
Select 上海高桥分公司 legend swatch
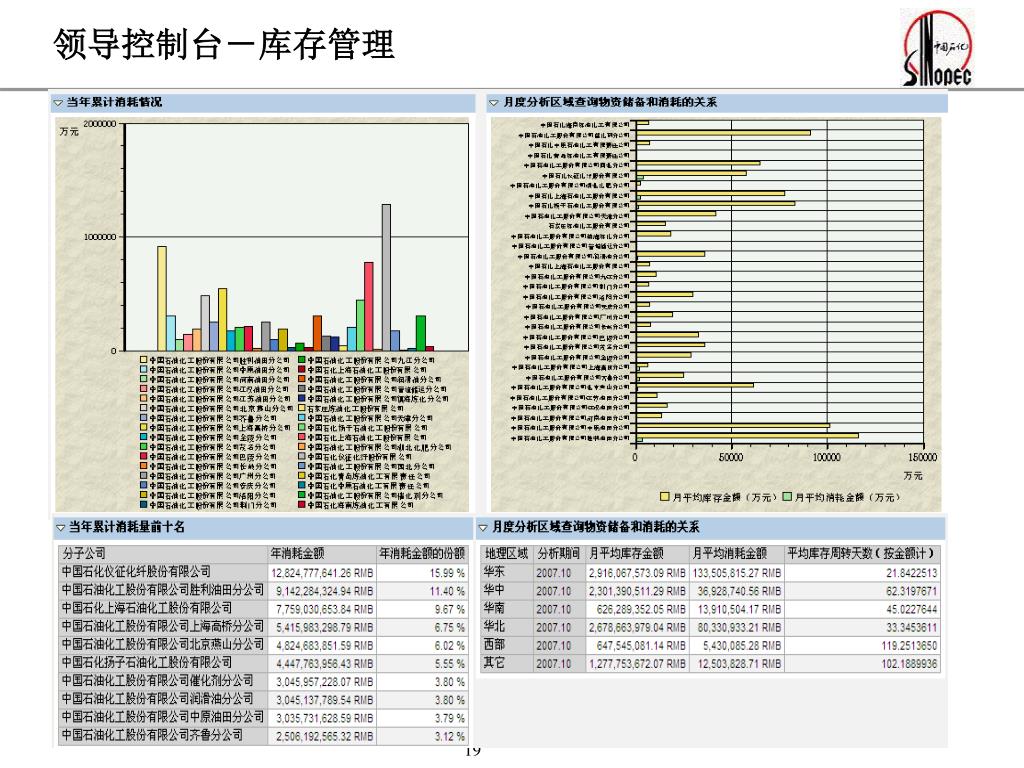pos(144,428)
